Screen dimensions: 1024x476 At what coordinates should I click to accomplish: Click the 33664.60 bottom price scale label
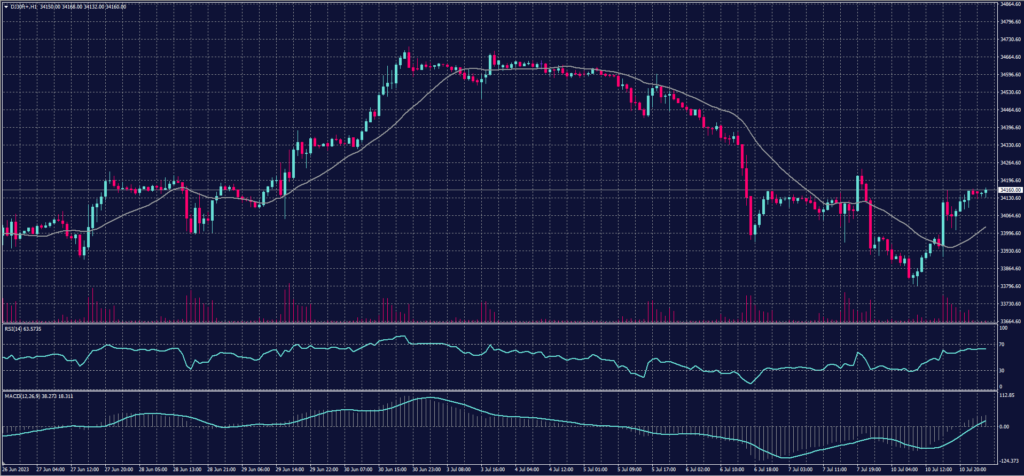pyautogui.click(x=1006, y=321)
